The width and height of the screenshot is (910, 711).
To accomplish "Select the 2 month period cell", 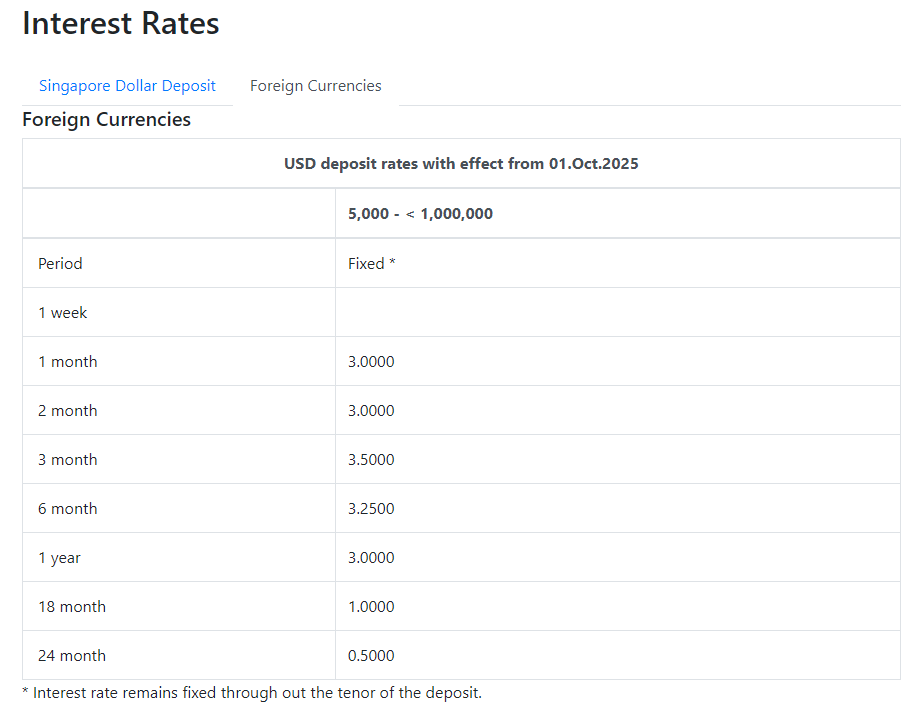I will pyautogui.click(x=68, y=411).
